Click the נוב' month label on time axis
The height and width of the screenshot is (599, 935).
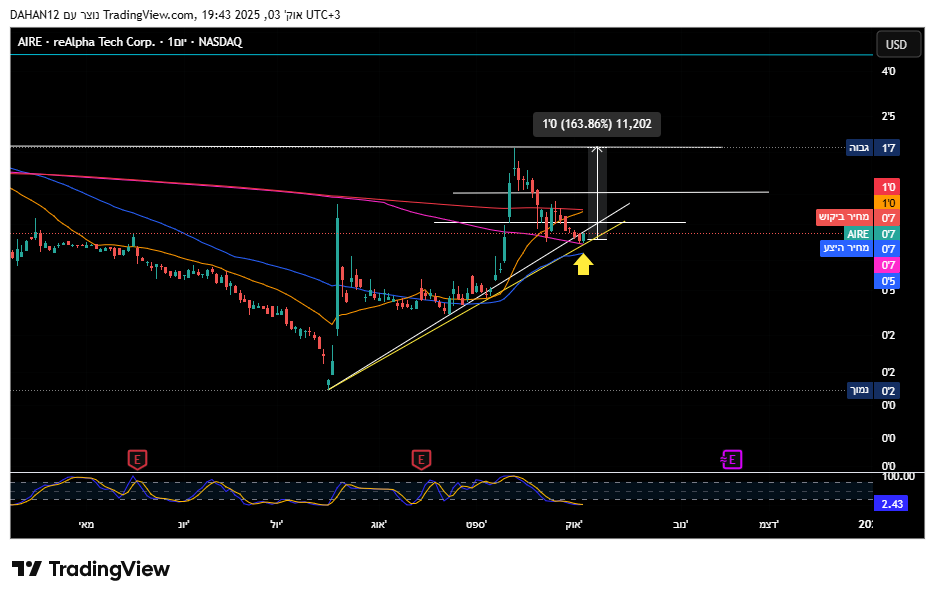pyautogui.click(x=680, y=524)
